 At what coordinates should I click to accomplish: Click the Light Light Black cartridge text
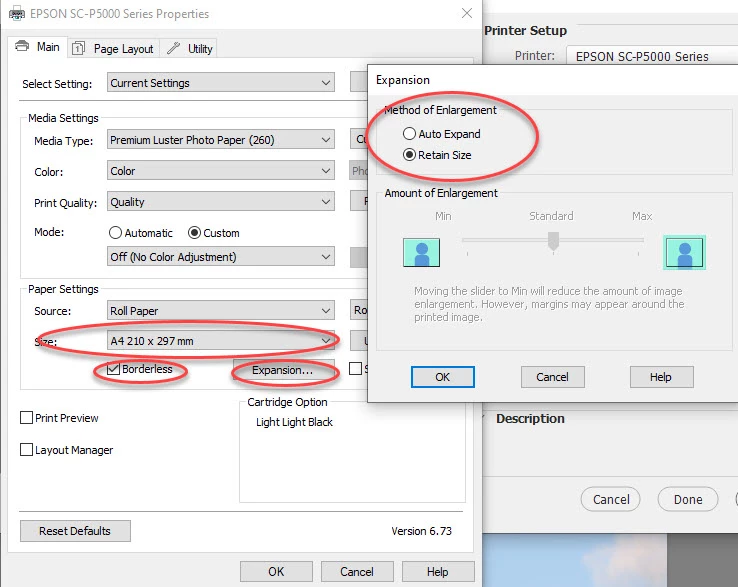294,422
